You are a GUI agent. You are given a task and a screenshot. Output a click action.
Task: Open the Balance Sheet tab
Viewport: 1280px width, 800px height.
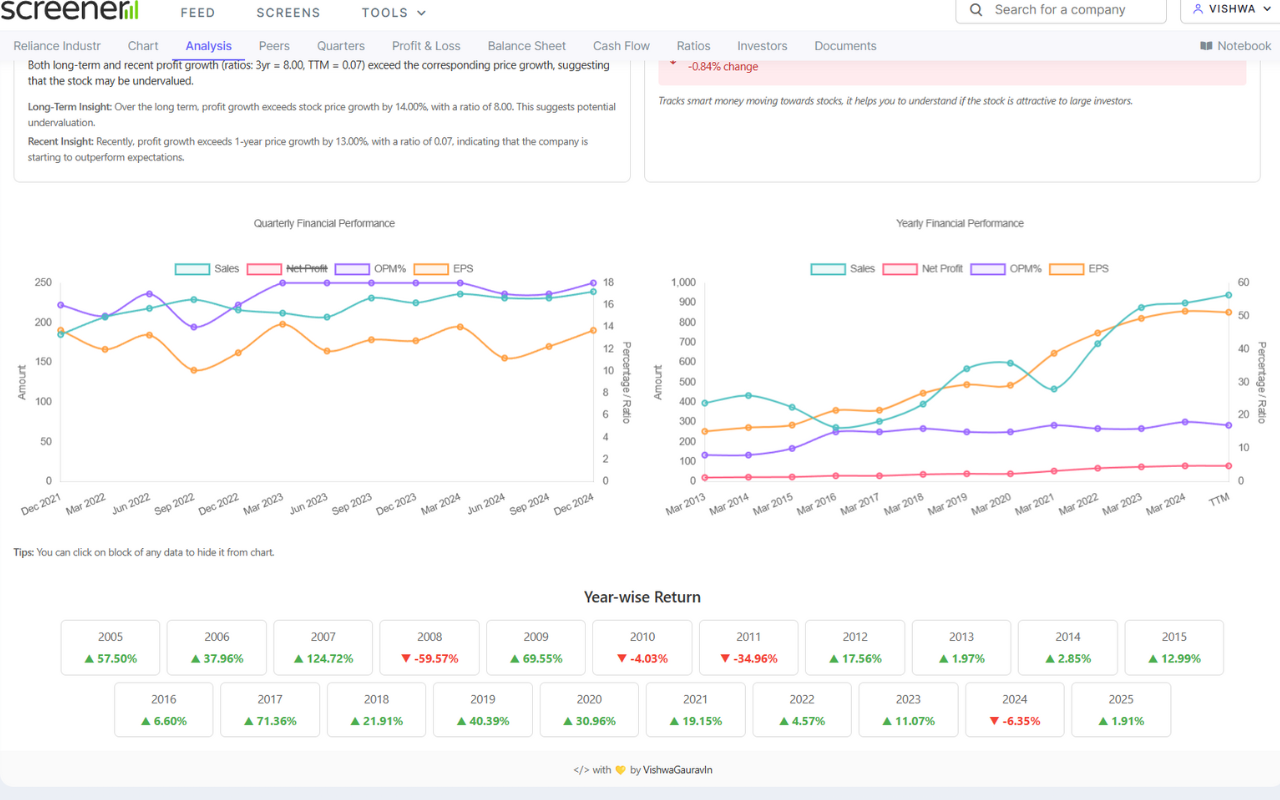[526, 45]
